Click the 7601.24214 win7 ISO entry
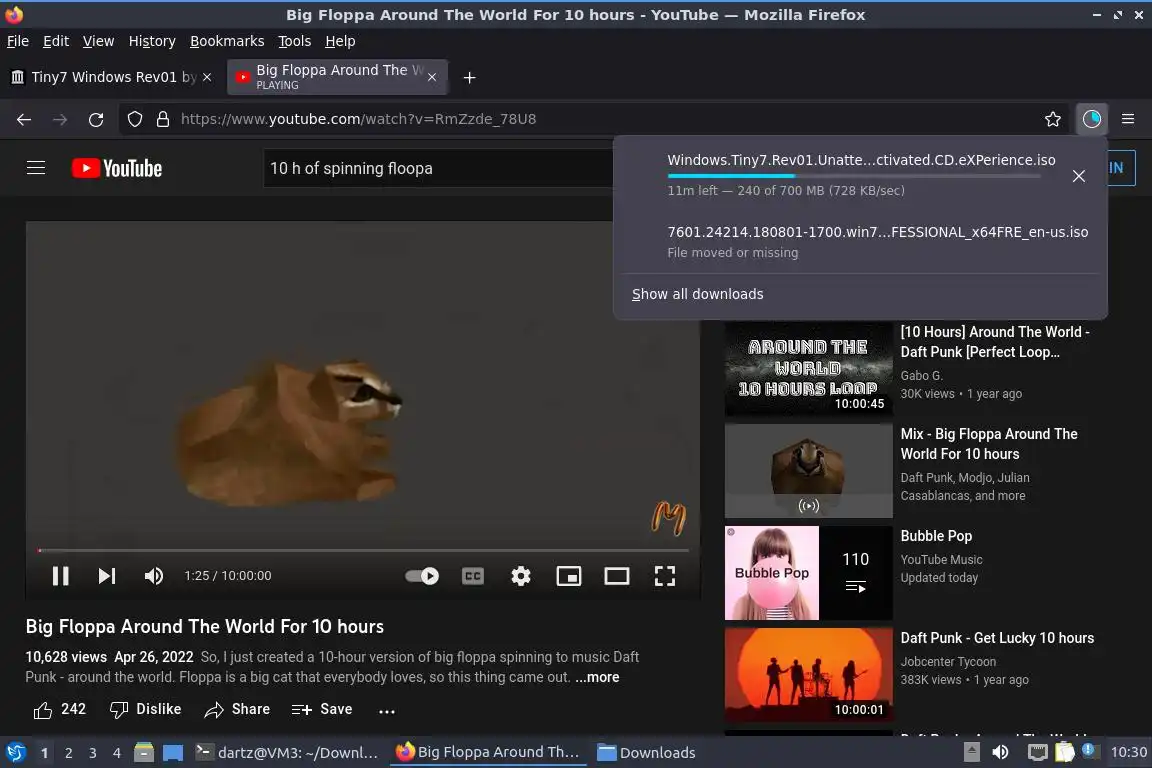This screenshot has width=1152, height=768. click(860, 242)
